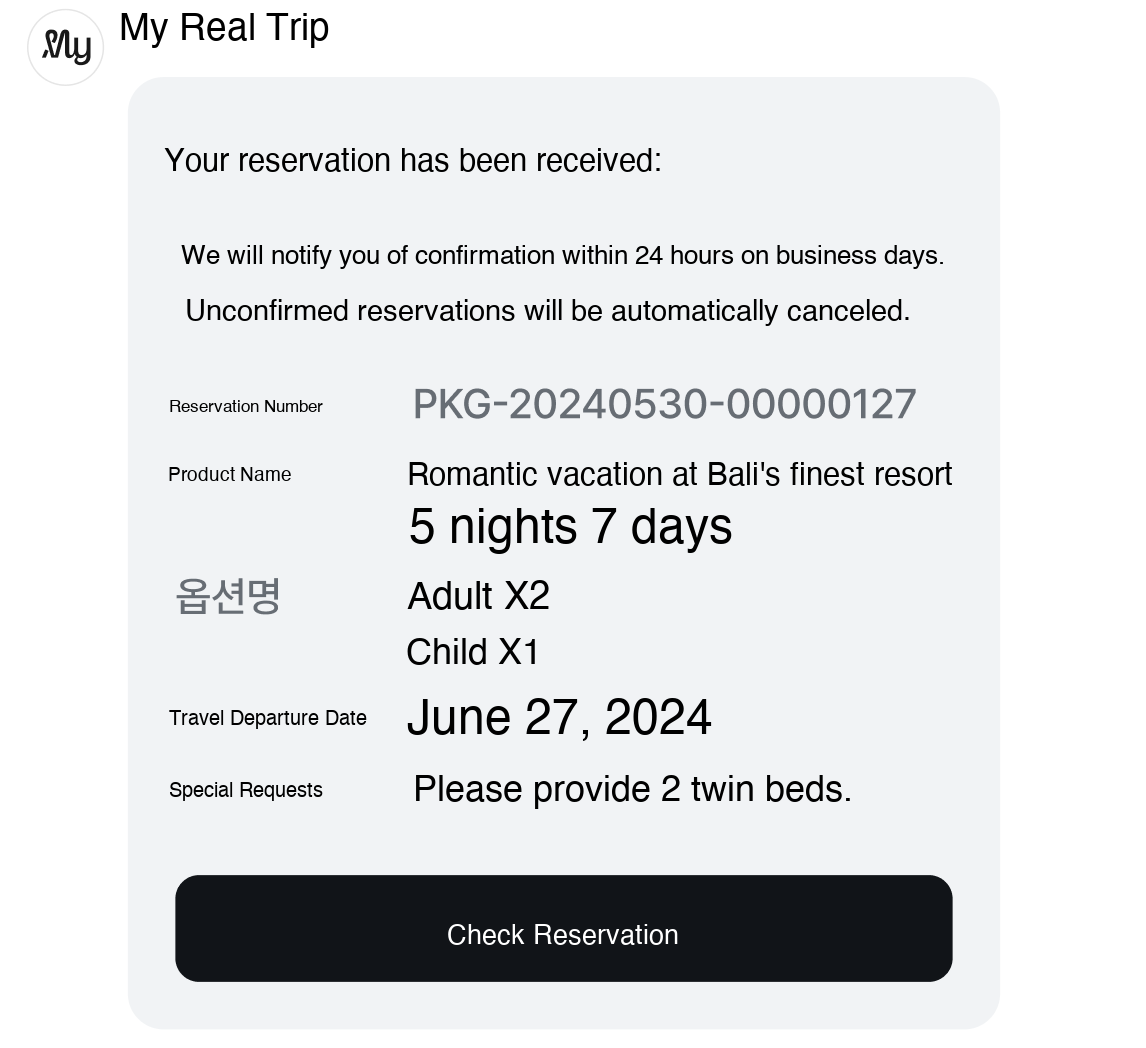Select the June 27, 2024 departure date
Viewport: 1146px width, 1048px height.
[558, 718]
